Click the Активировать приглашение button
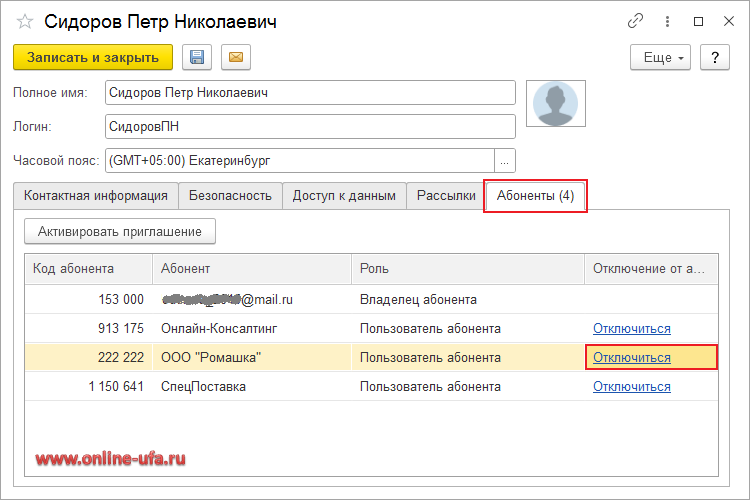 coord(119,232)
